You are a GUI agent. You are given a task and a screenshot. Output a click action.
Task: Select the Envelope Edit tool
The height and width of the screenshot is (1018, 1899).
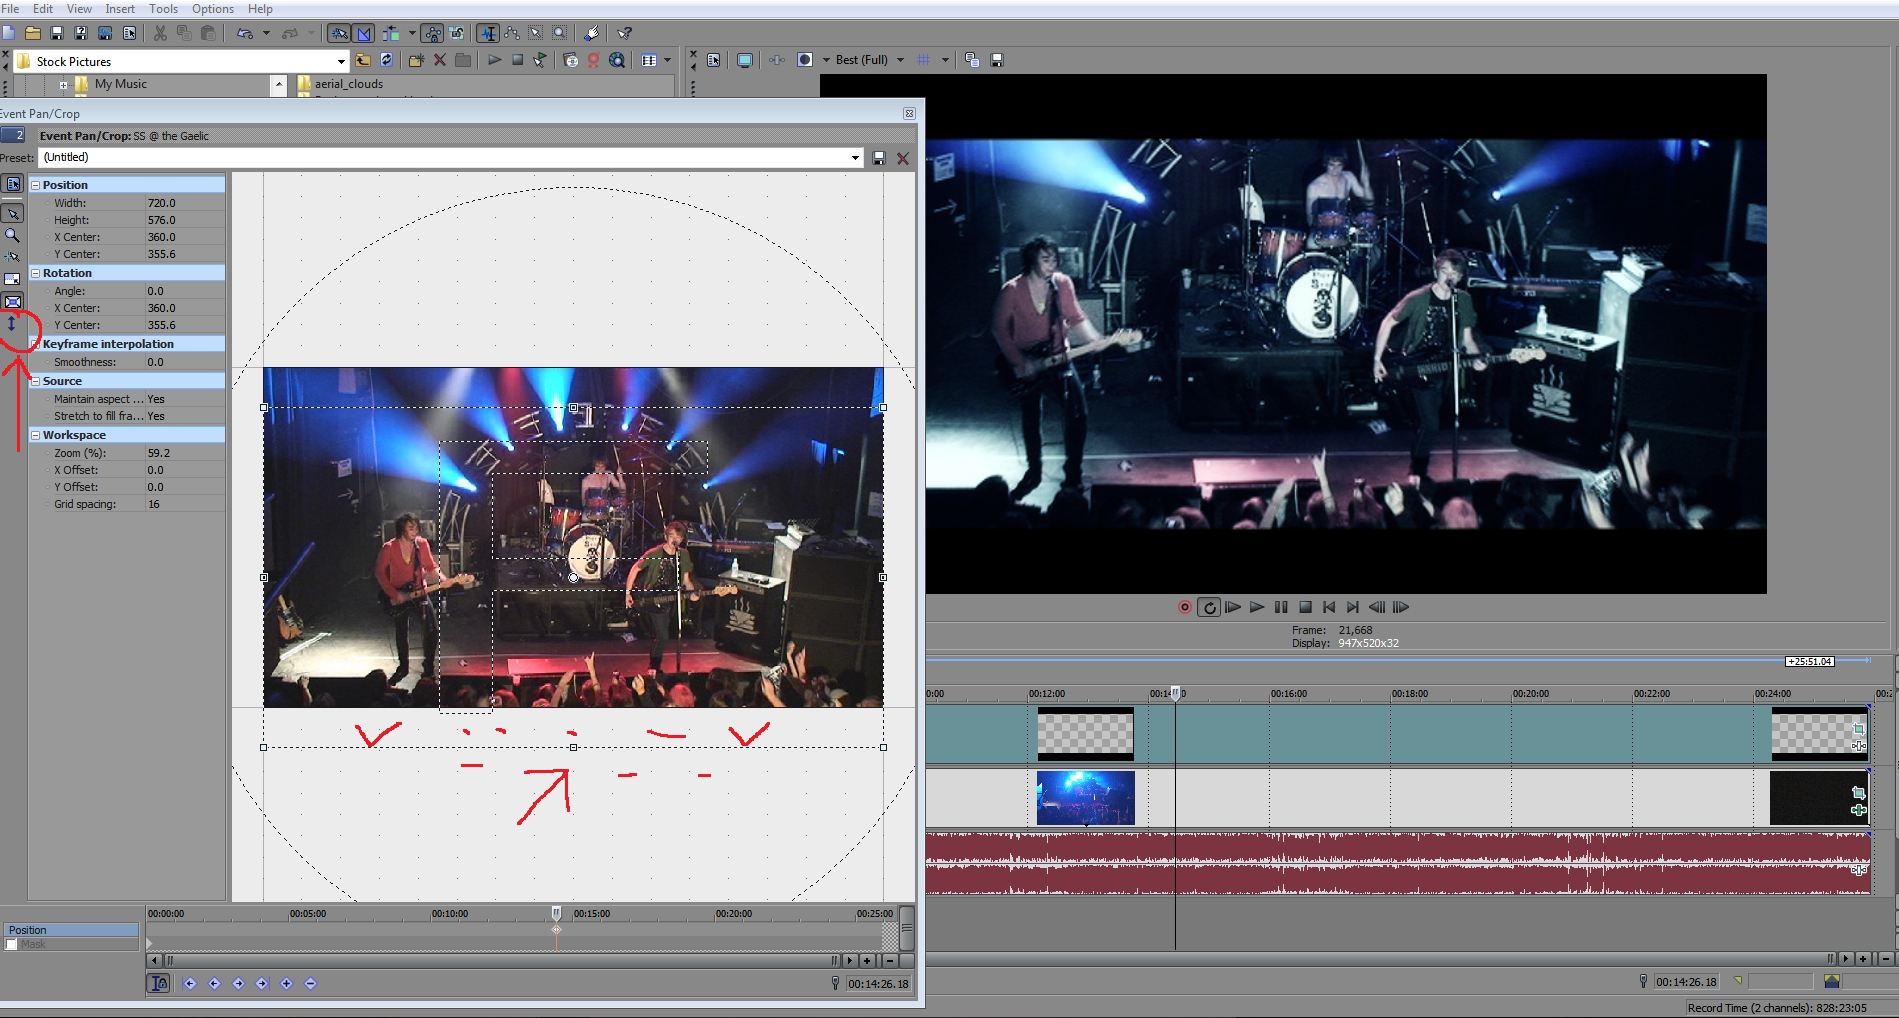click(x=512, y=33)
